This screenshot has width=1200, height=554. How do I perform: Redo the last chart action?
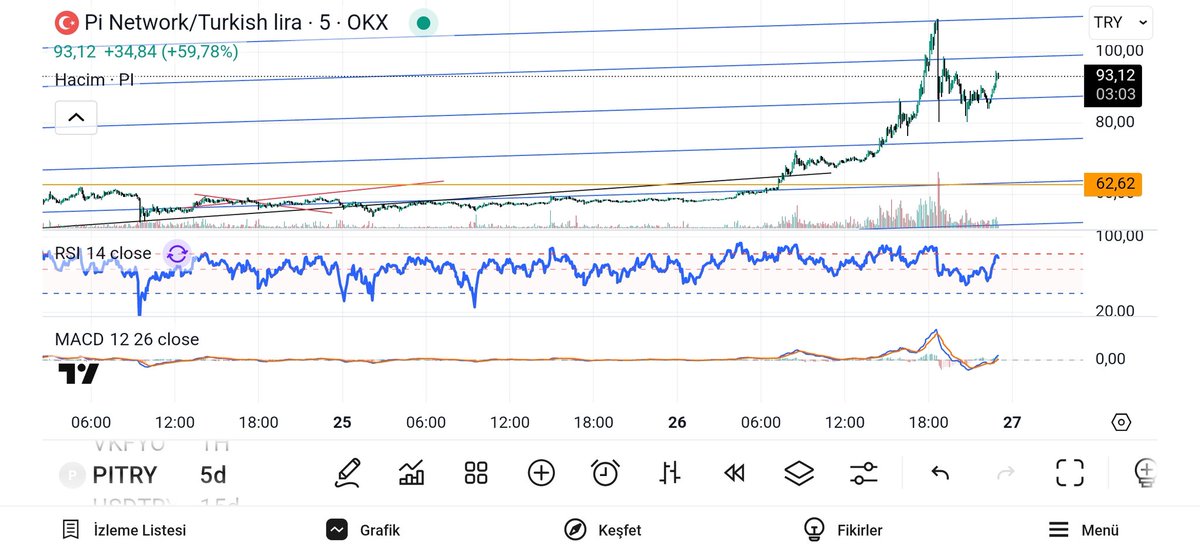point(1006,472)
